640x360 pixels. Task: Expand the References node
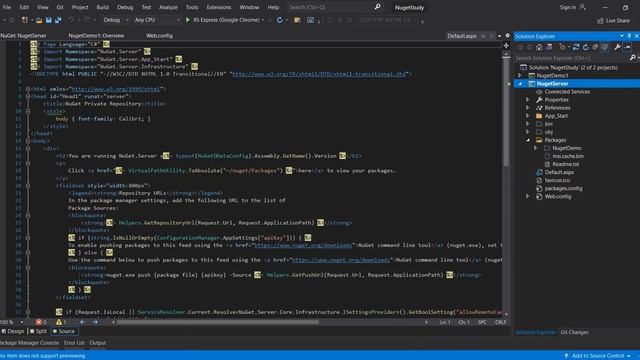pyautogui.click(x=528, y=108)
